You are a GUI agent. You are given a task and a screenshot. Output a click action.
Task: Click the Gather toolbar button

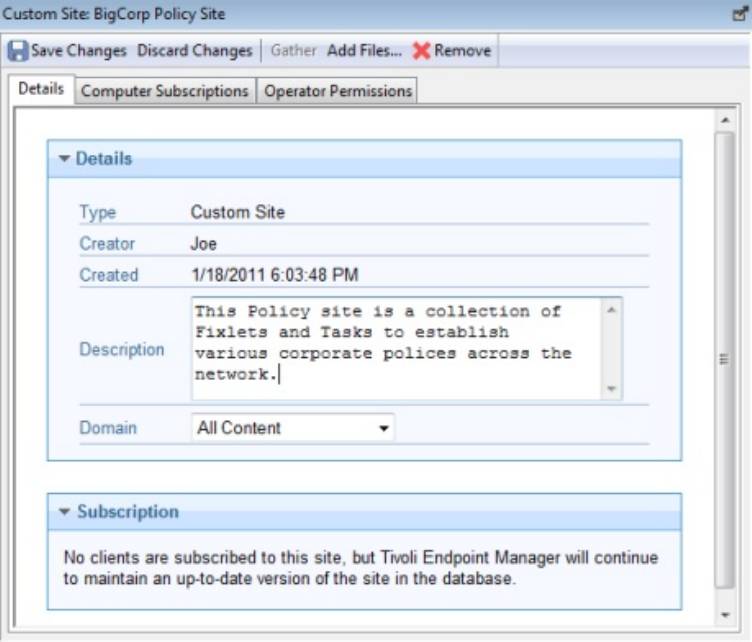(x=293, y=50)
